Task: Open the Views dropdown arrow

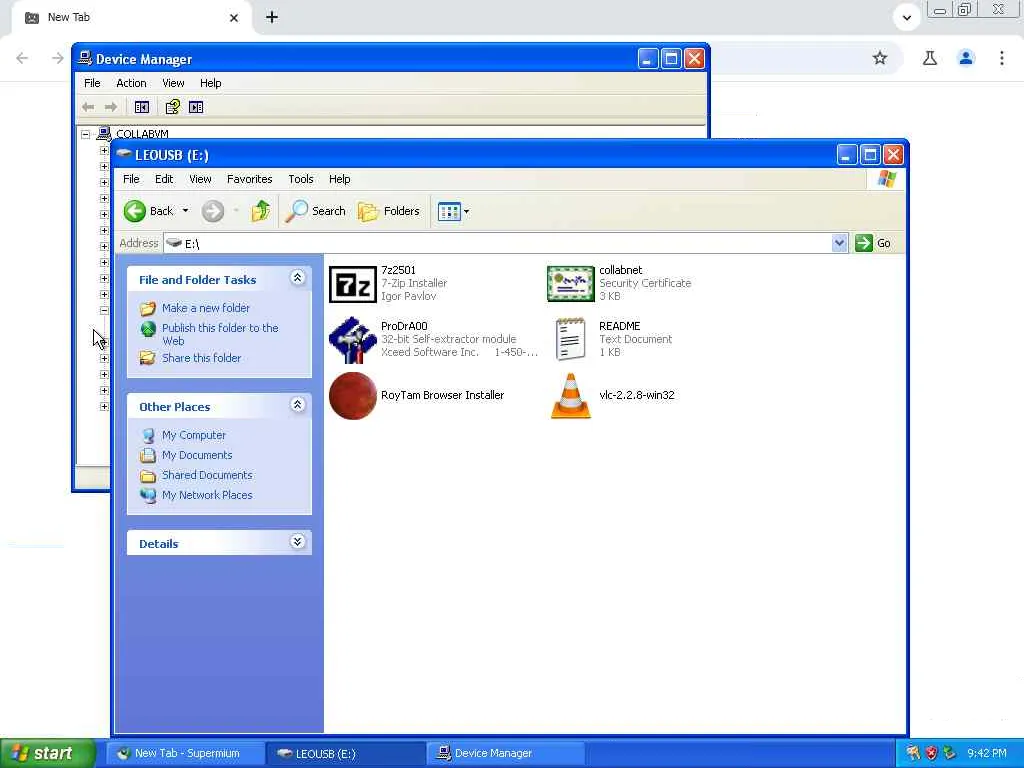Action: point(466,212)
